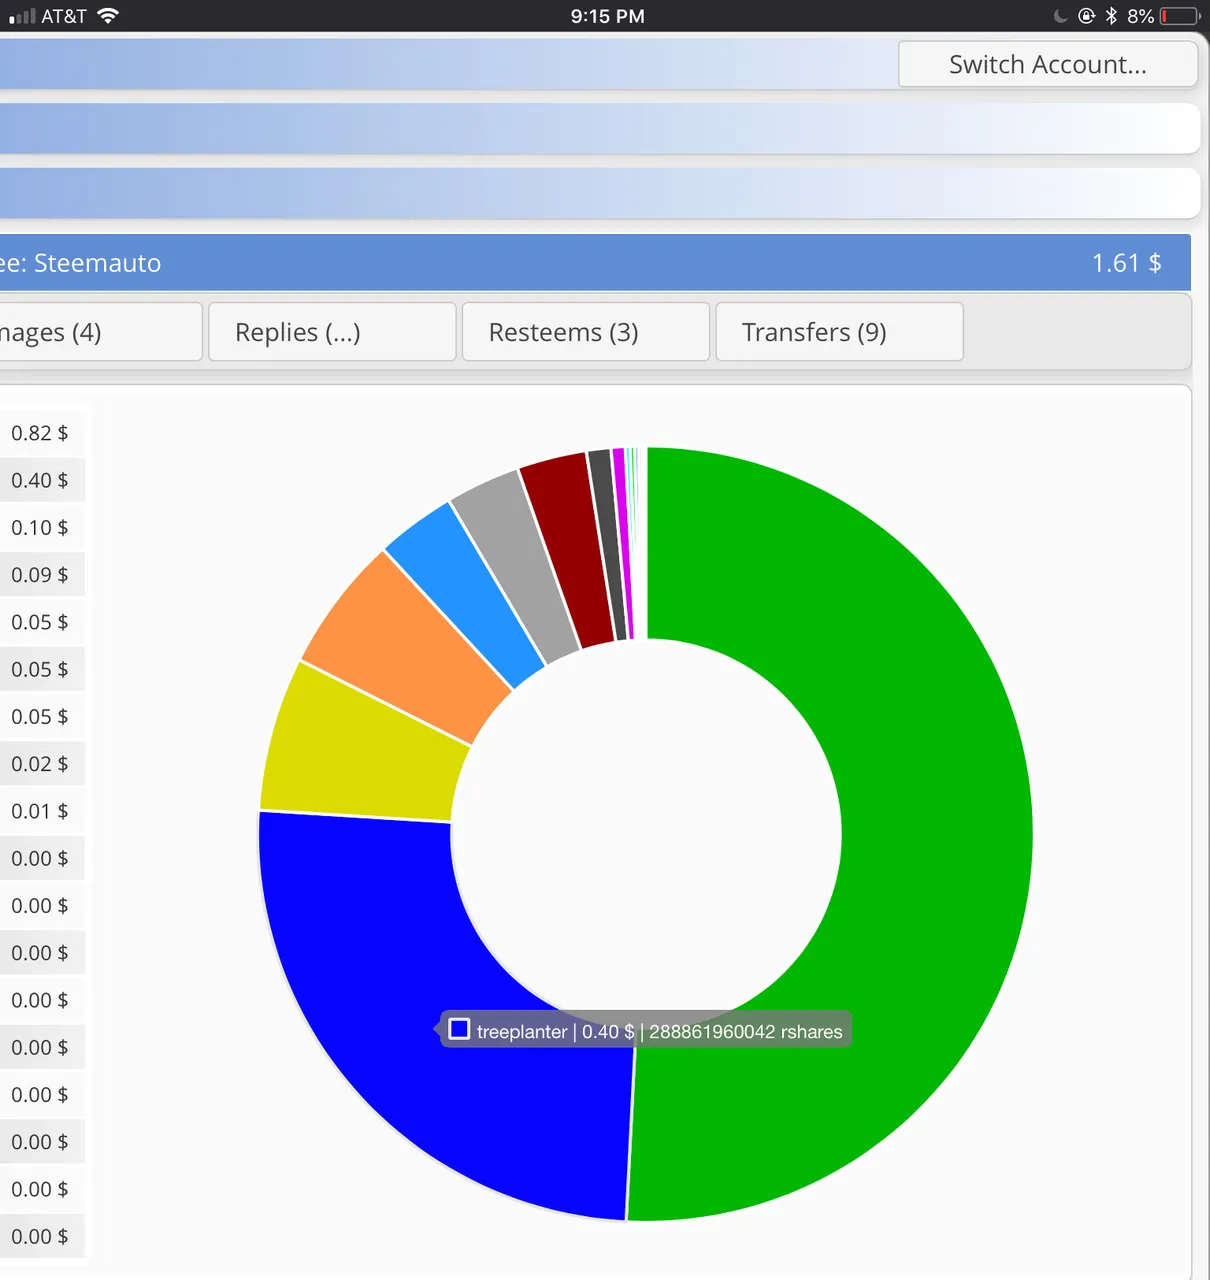This screenshot has height=1280, width=1210.
Task: Click the 1.61 $ total in header
Action: (x=1126, y=263)
